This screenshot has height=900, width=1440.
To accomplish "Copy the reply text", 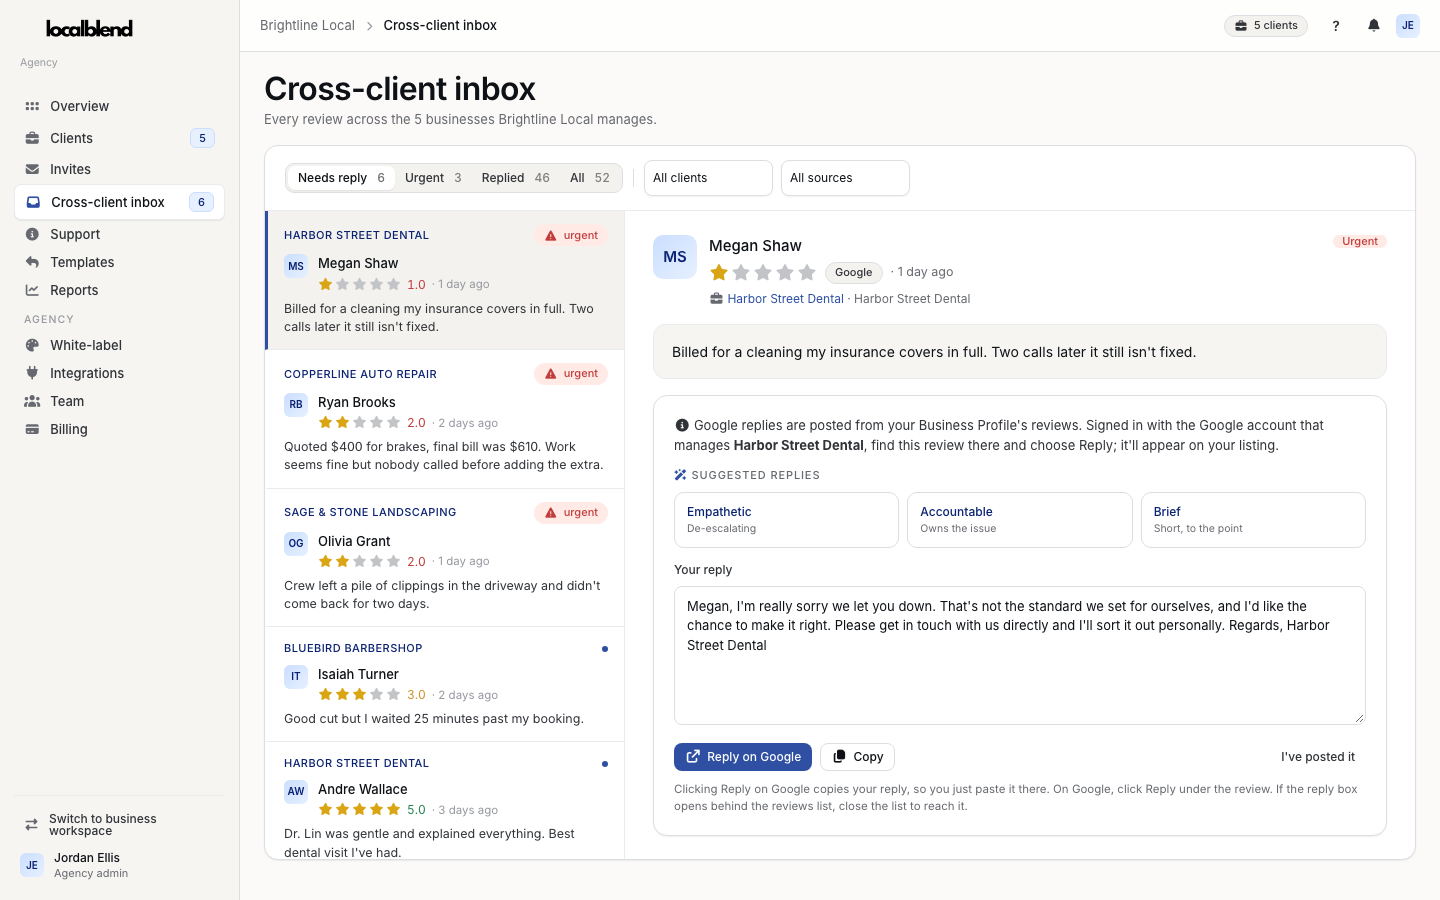I will point(857,757).
